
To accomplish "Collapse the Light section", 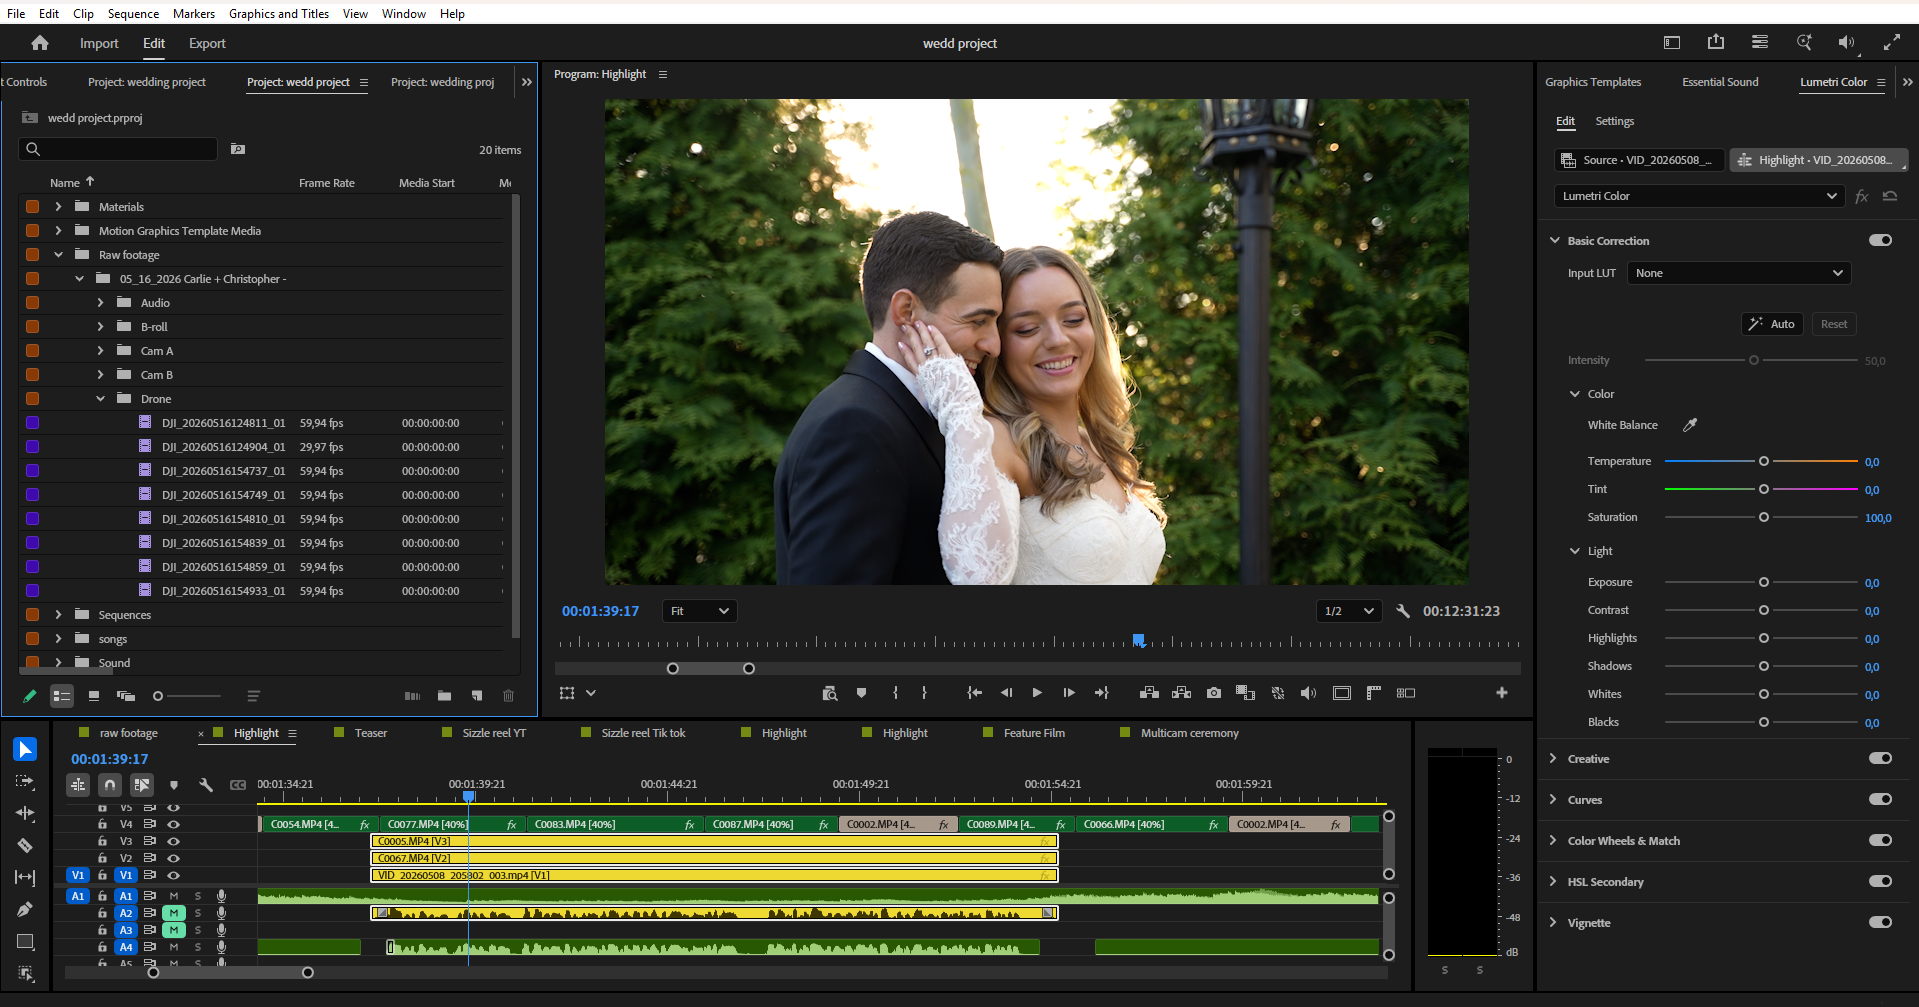I will 1575,551.
